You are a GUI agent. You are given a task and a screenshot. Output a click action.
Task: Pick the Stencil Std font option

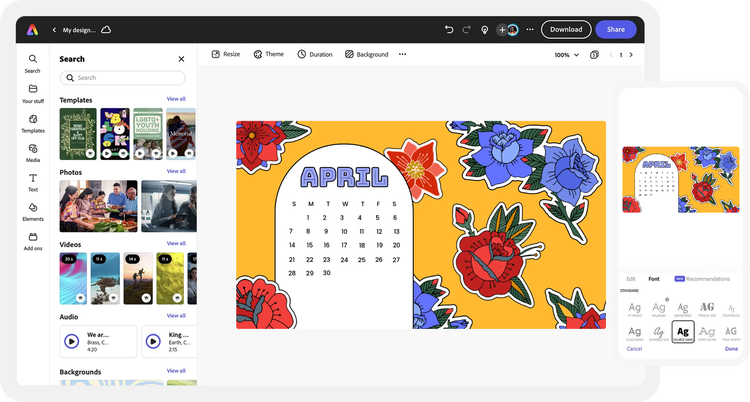(707, 309)
